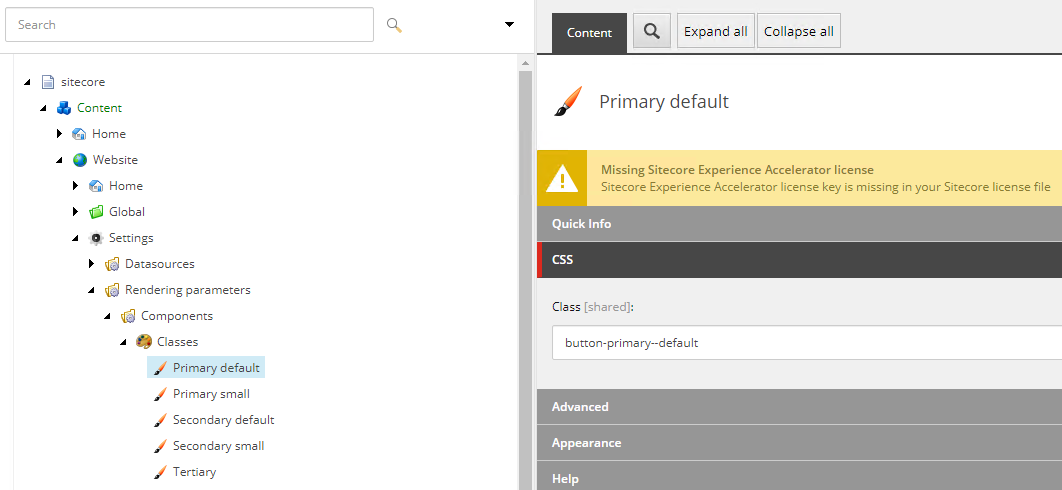Click the globe icon of Website item
1062x490 pixels.
(80, 160)
